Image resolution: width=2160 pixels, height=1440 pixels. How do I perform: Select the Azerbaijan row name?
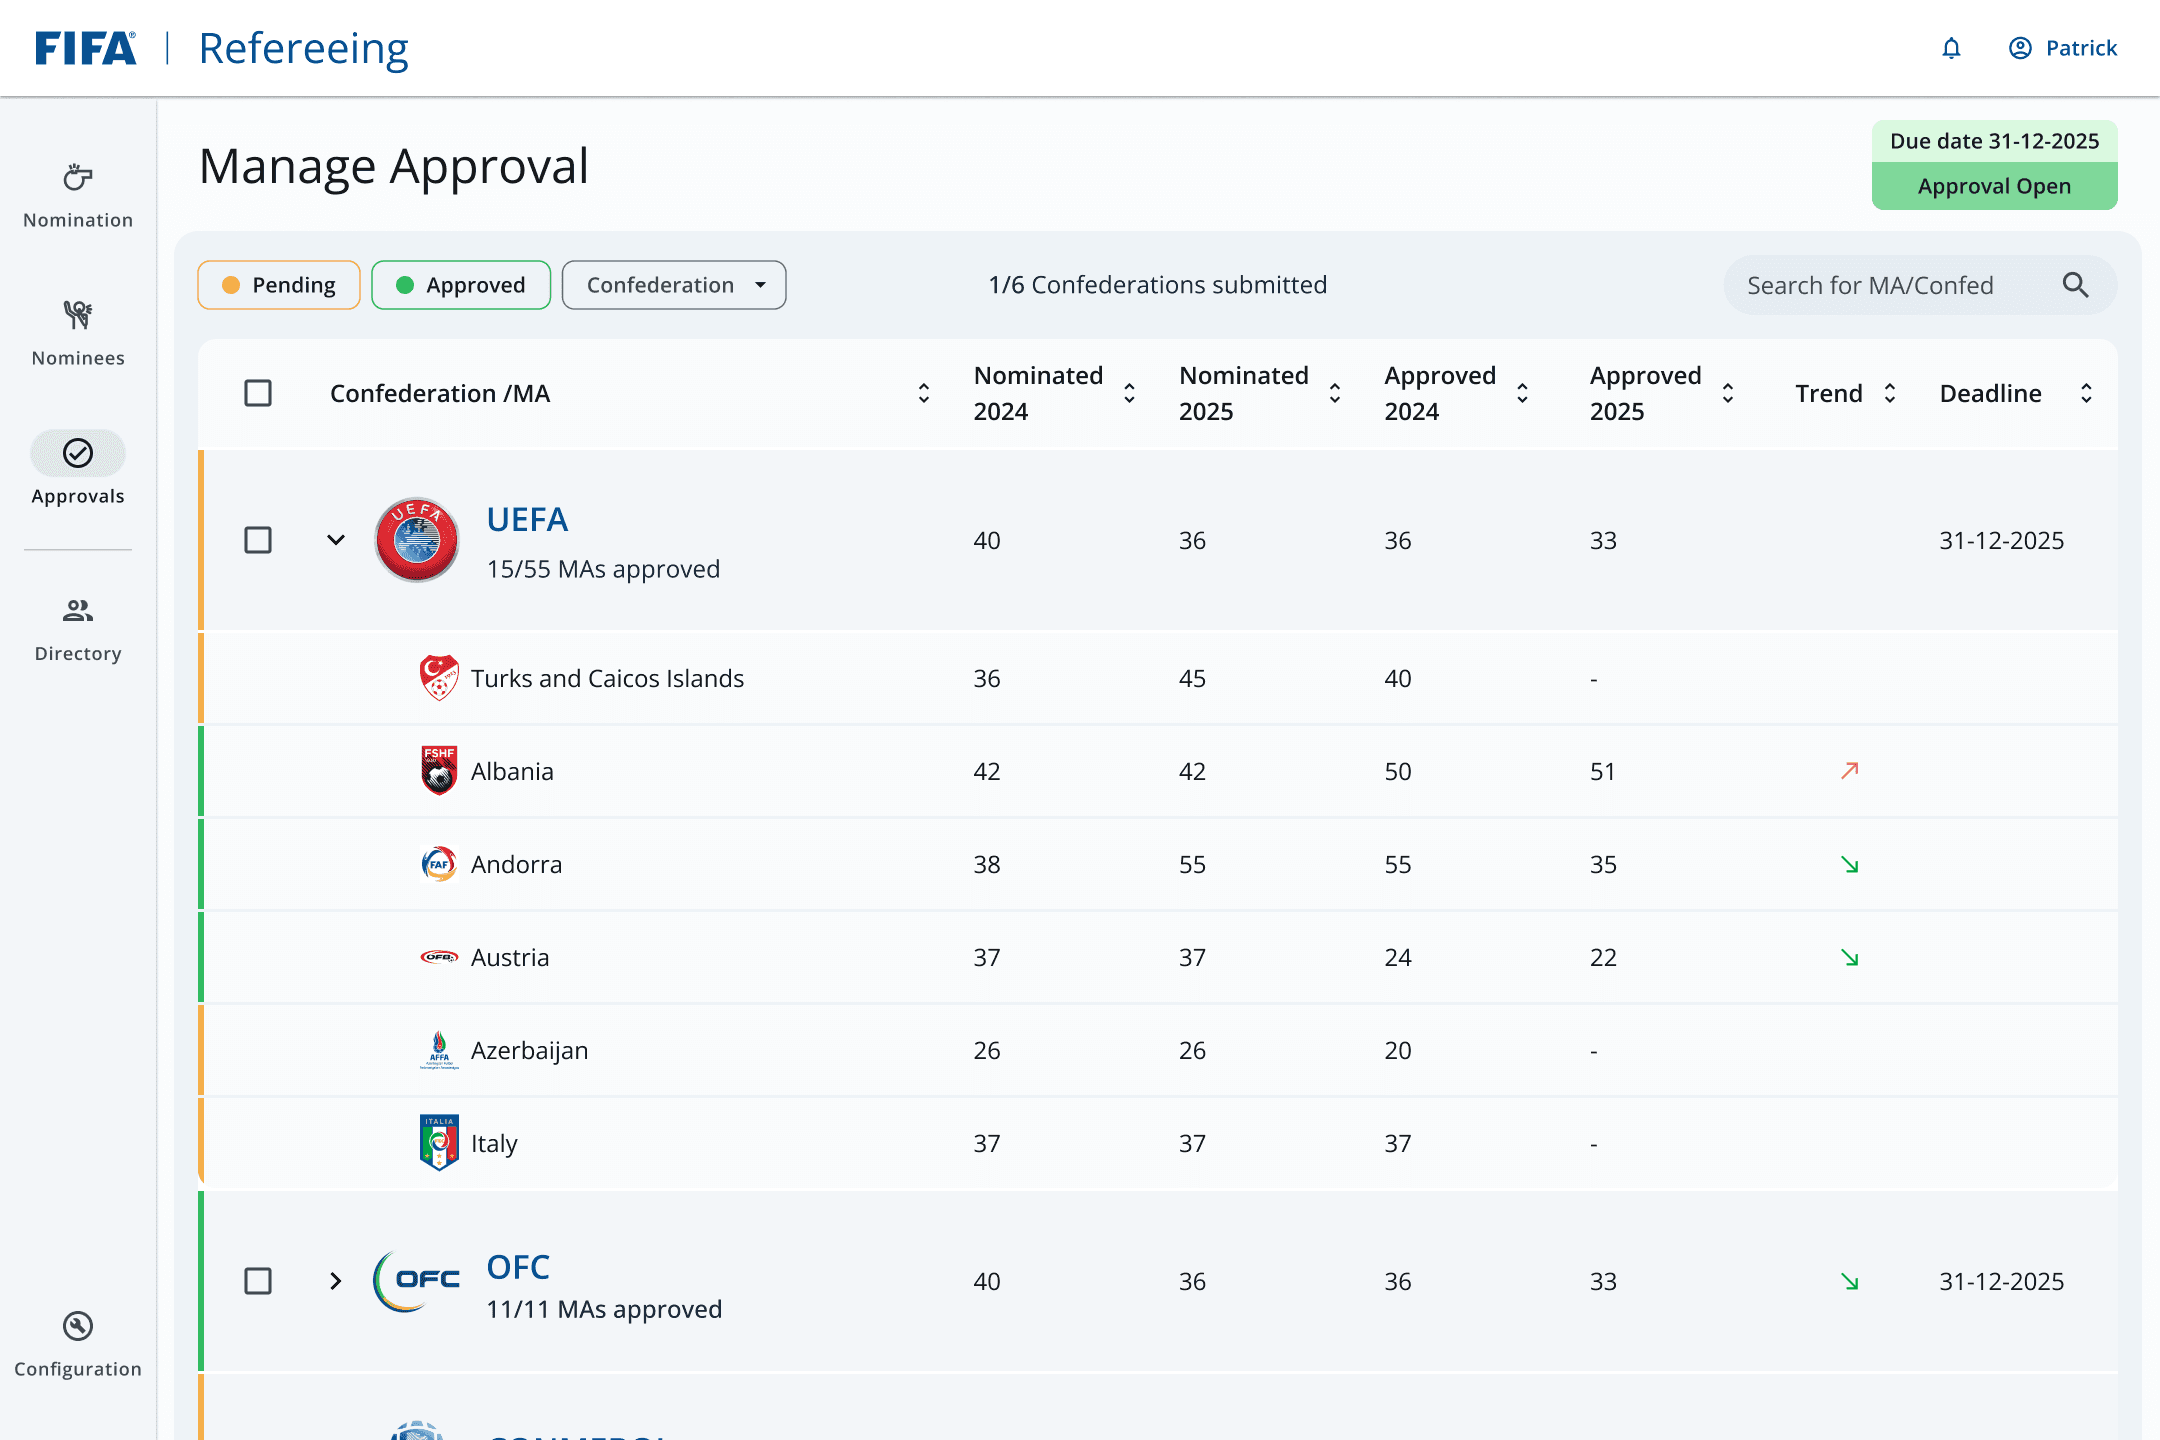pyautogui.click(x=529, y=1051)
